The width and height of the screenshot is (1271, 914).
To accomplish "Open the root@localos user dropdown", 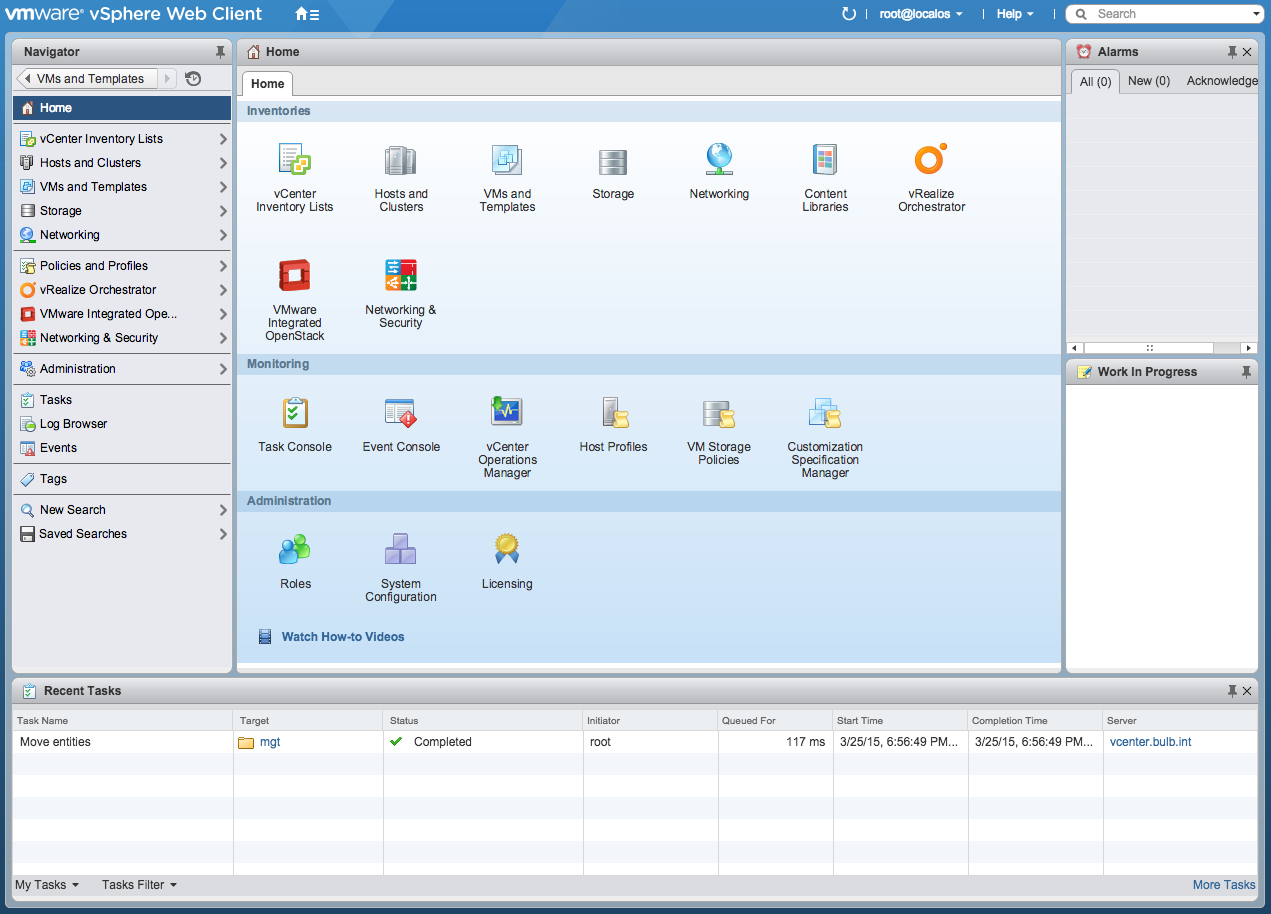I will [921, 14].
